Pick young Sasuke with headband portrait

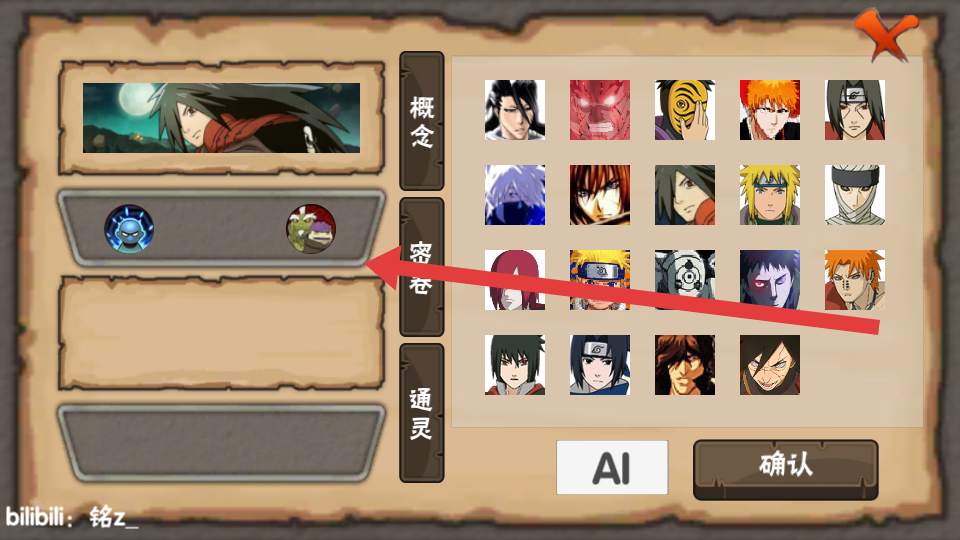[x=599, y=365]
